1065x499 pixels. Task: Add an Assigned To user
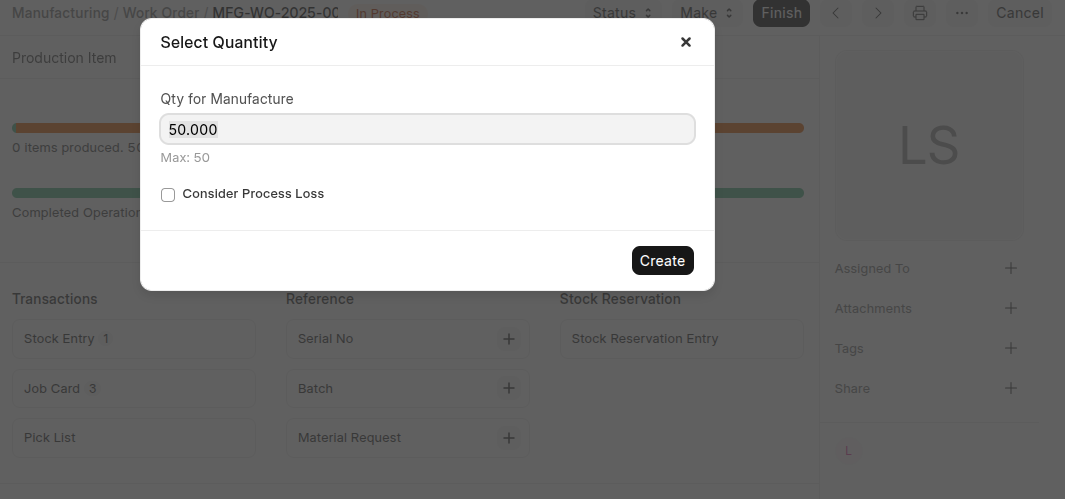pyautogui.click(x=1010, y=268)
